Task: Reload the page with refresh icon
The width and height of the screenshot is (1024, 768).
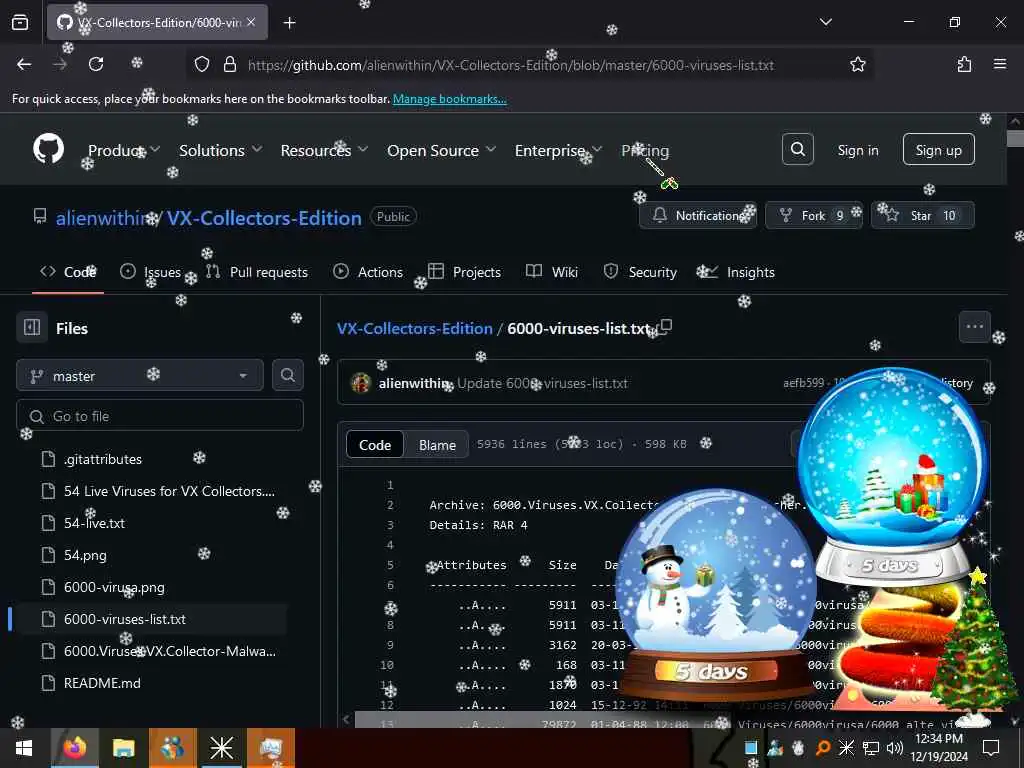Action: coord(96,64)
